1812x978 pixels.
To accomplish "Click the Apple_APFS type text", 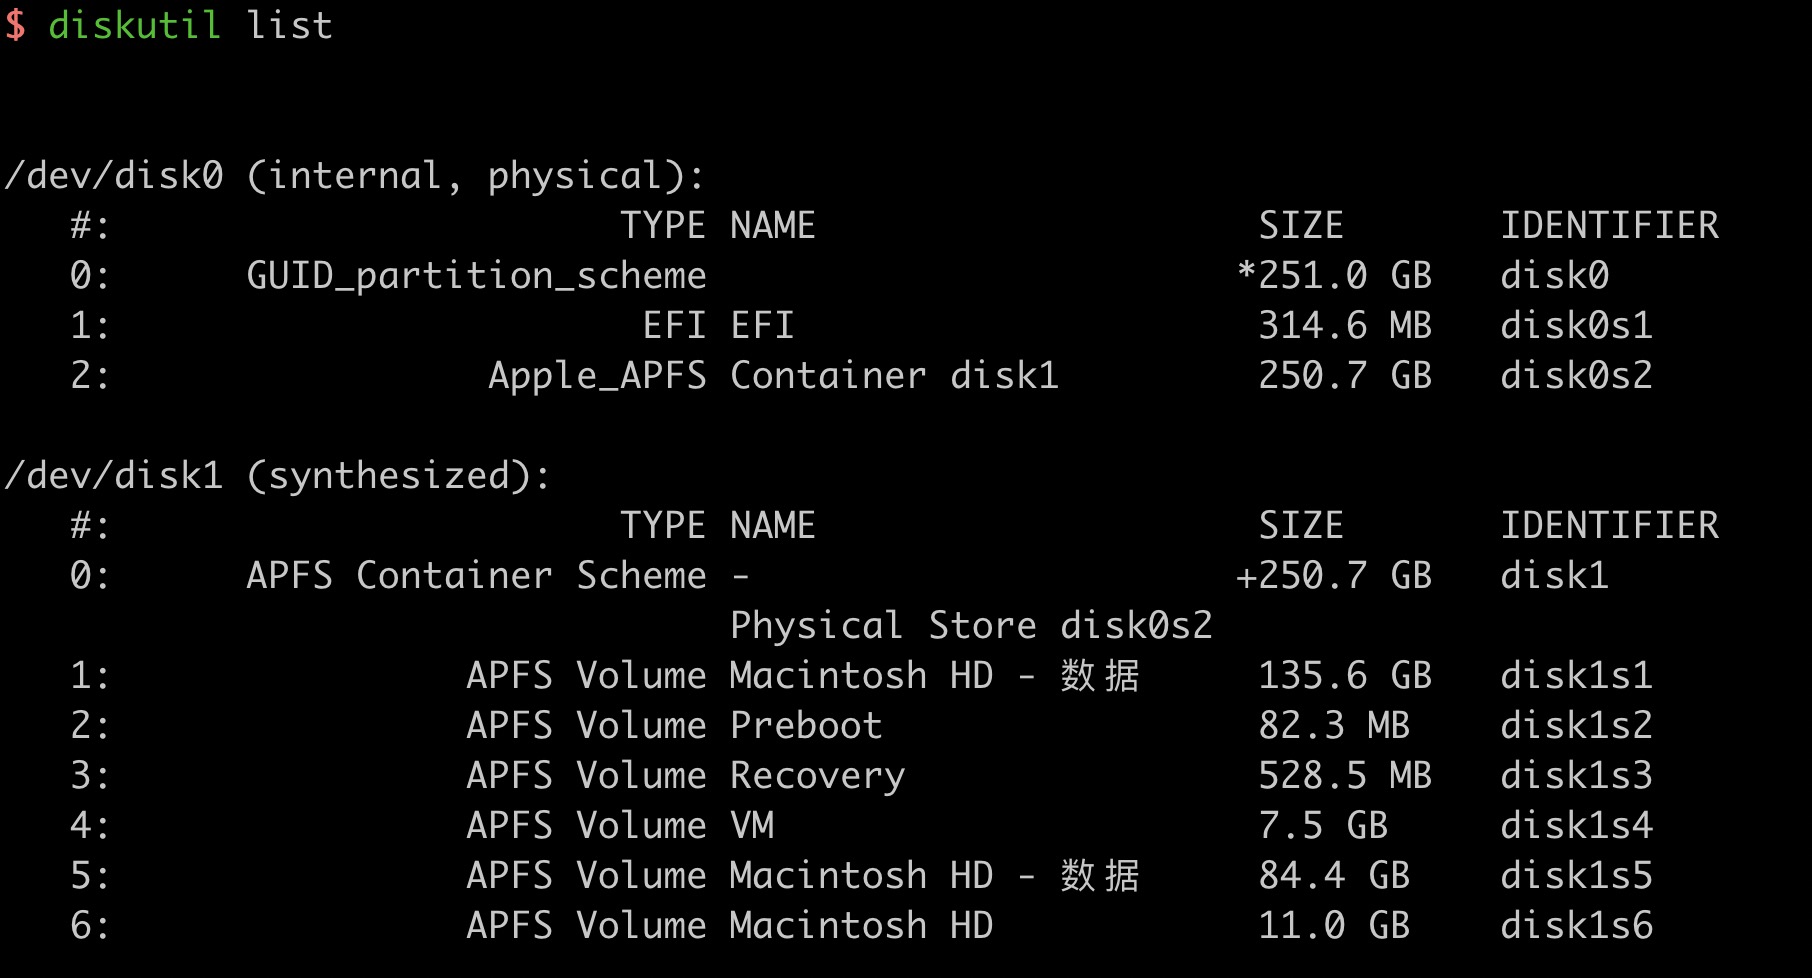I will 597,376.
